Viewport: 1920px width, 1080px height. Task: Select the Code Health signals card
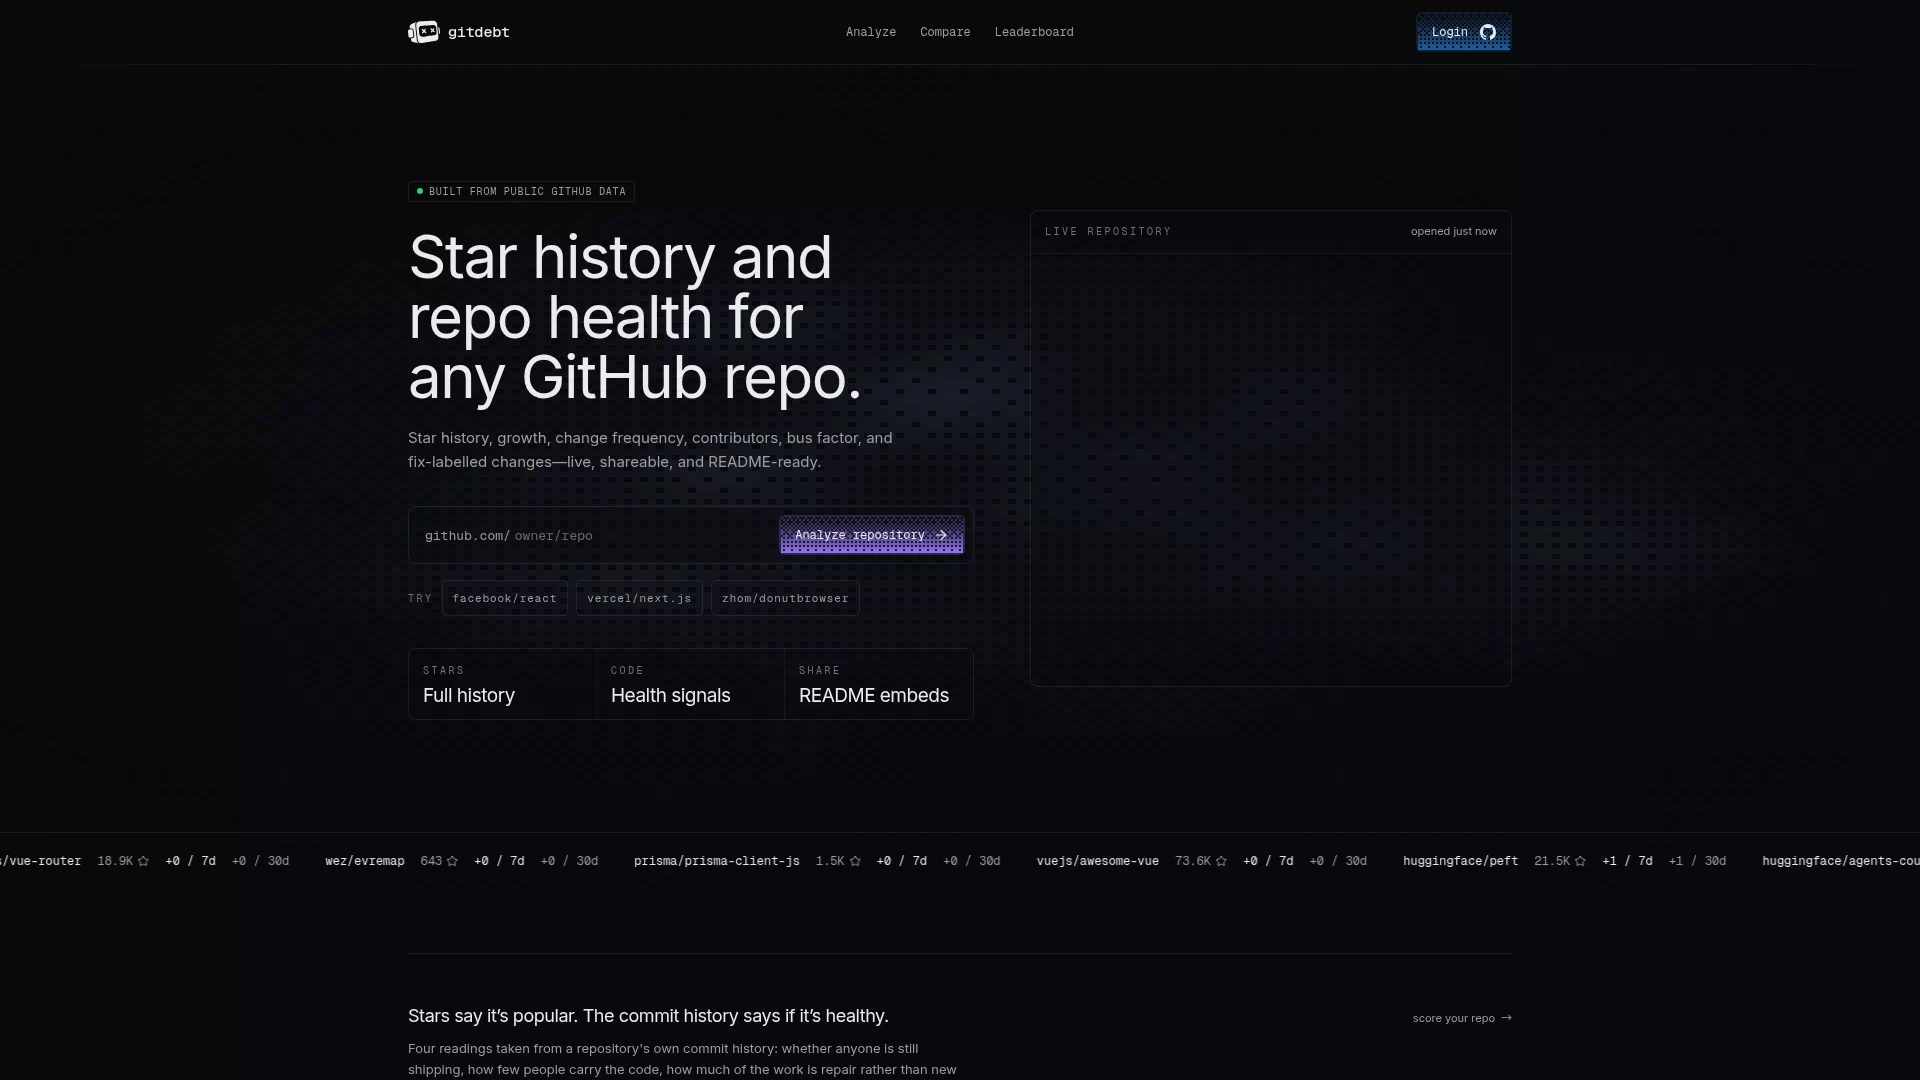click(x=690, y=684)
